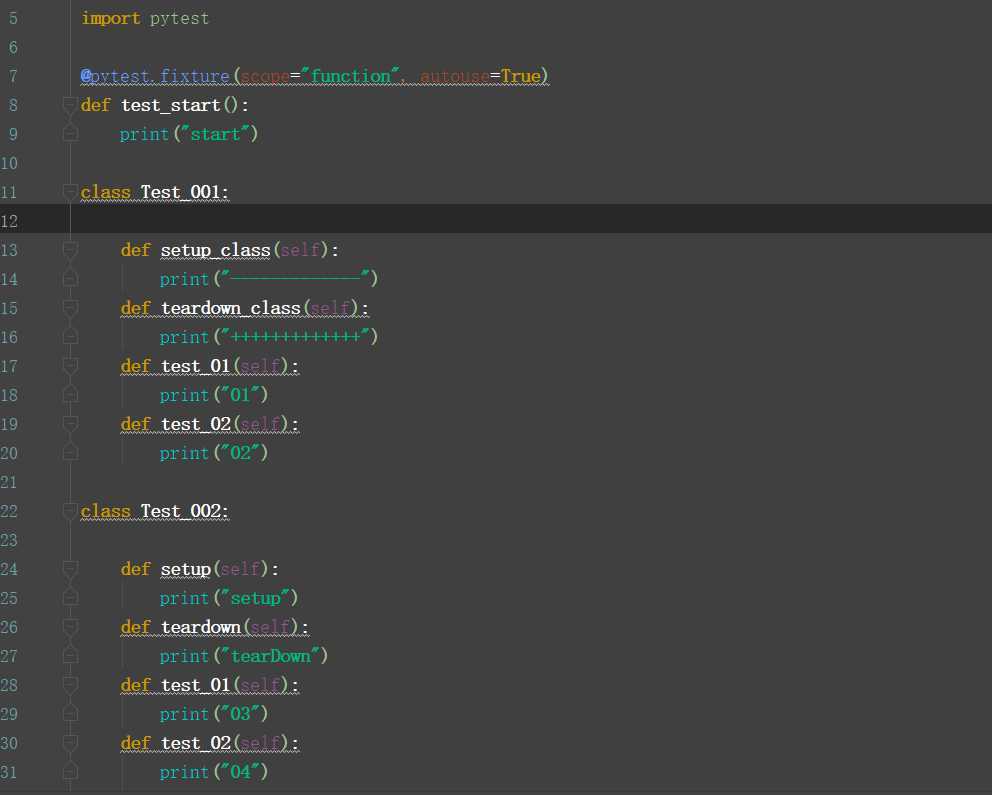Fold the setup_class method on line 13
The width and height of the screenshot is (992, 795).
pos(69,250)
